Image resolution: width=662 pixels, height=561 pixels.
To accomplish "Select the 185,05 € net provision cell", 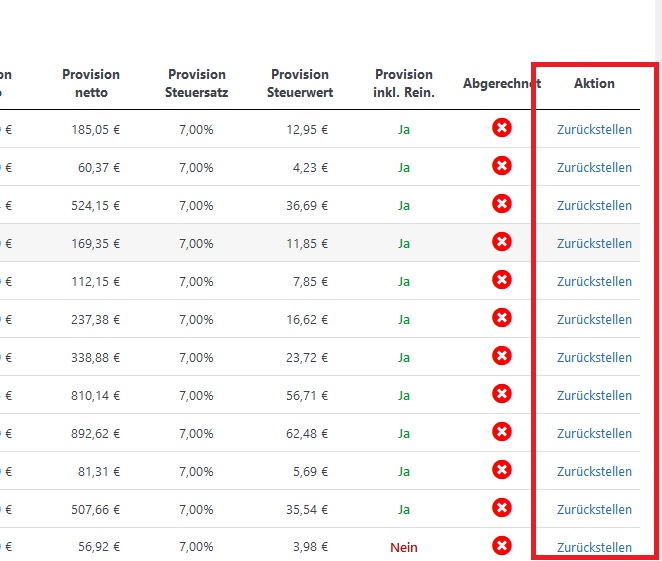I will pos(96,130).
